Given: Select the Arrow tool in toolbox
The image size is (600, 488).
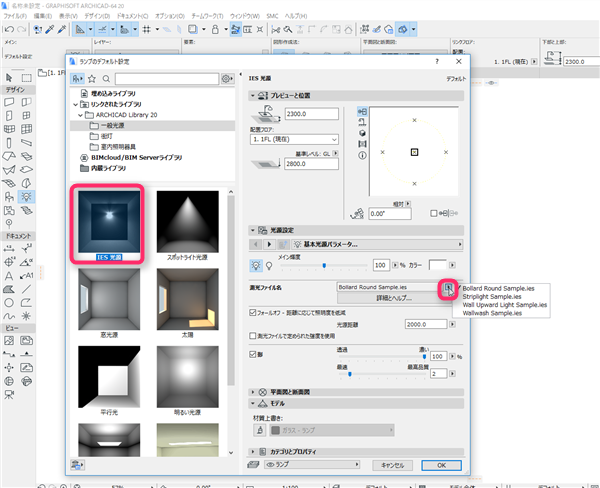Looking at the screenshot, I should tap(9, 78).
